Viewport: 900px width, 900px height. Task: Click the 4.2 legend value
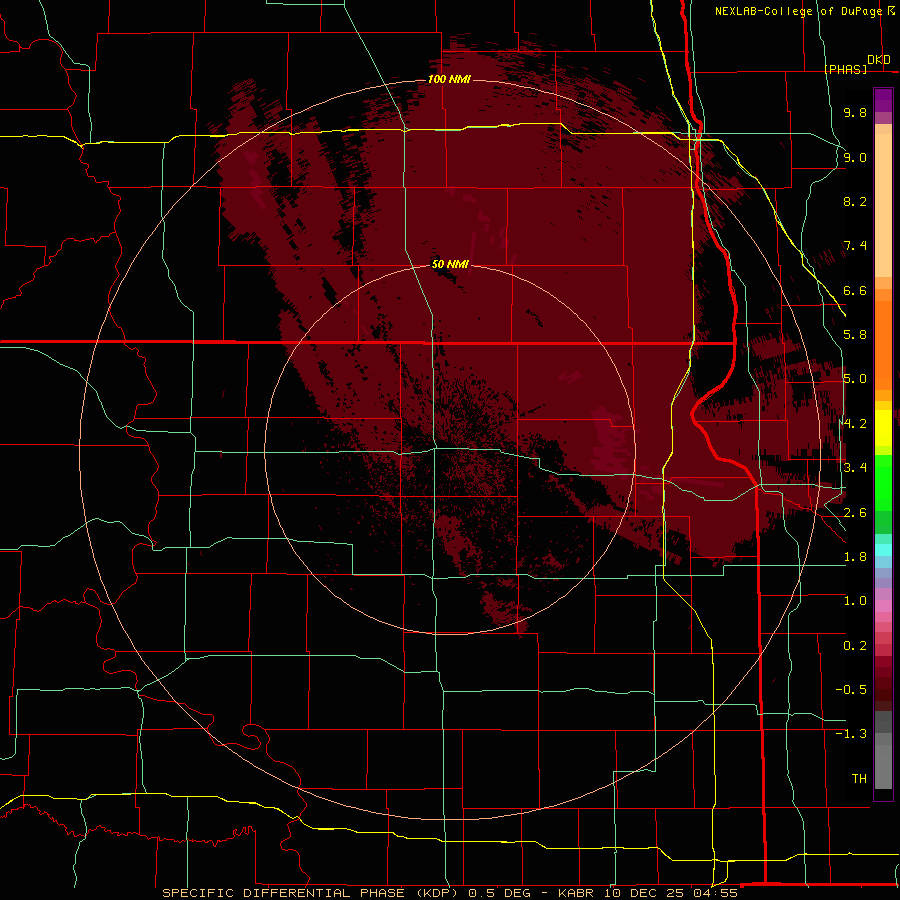click(x=855, y=424)
